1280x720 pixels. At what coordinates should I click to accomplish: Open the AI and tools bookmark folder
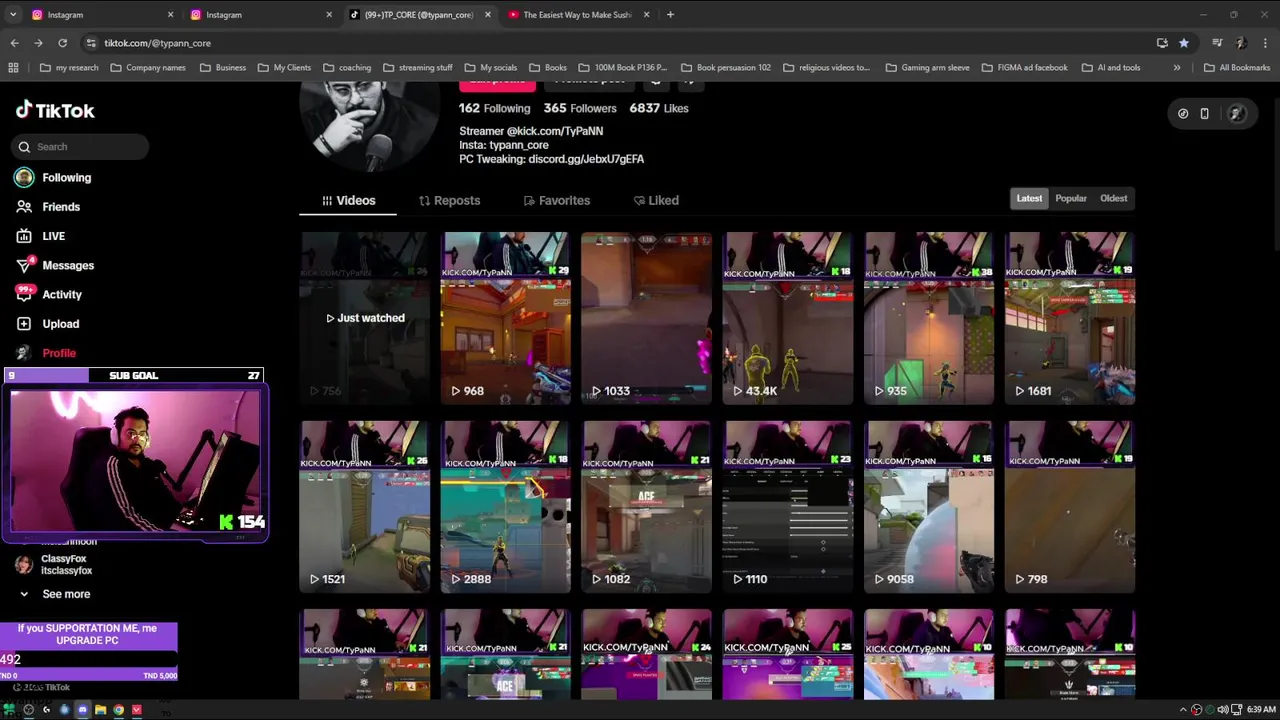(x=1110, y=68)
